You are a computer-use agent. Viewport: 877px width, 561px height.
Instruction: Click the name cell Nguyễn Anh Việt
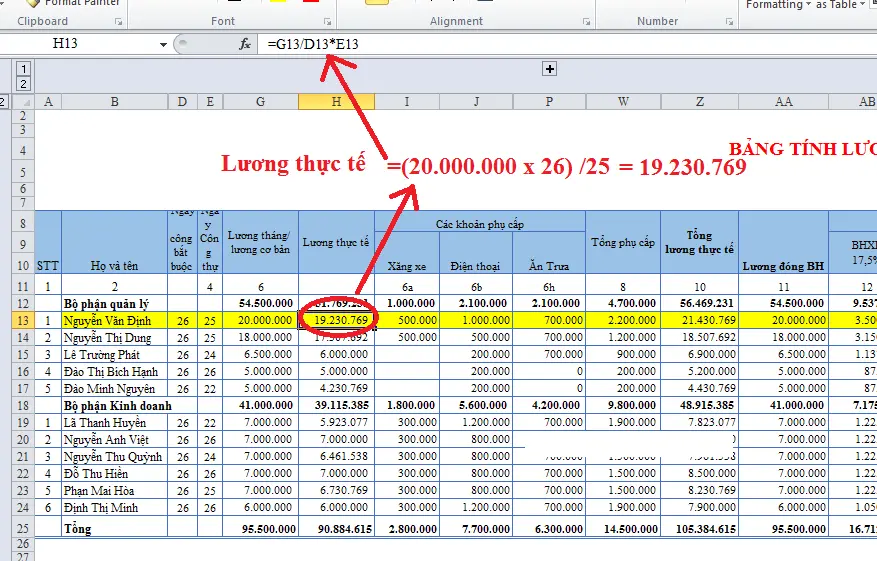coord(115,440)
